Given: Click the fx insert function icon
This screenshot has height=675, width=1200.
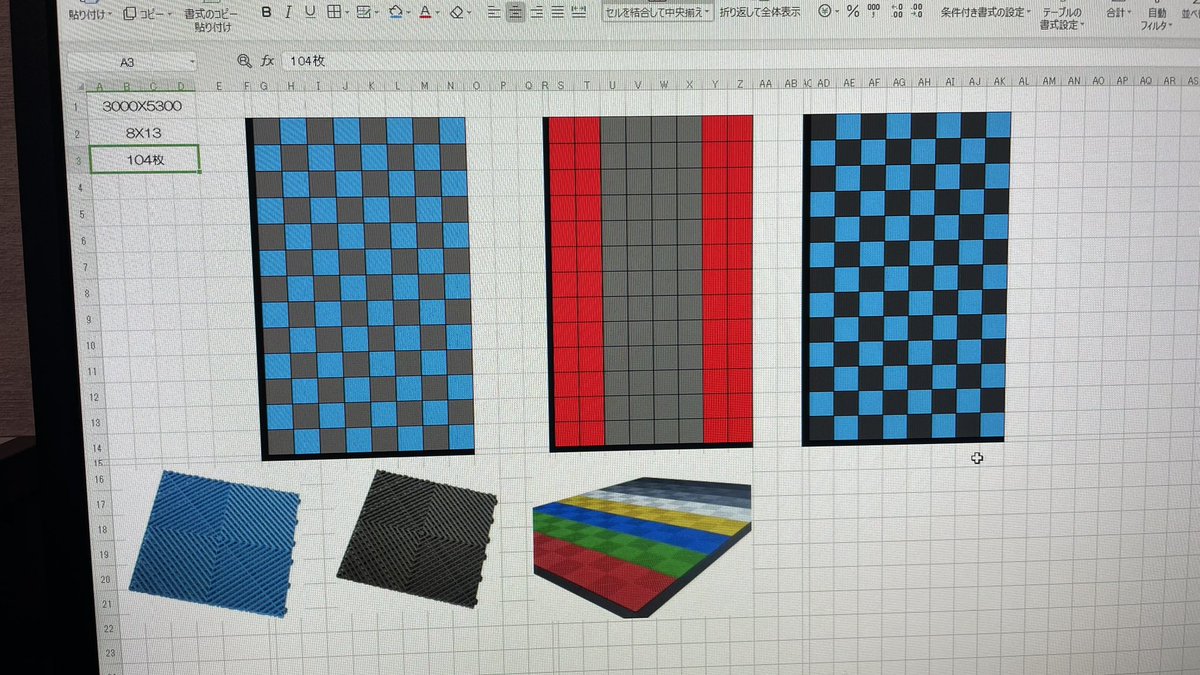Looking at the screenshot, I should click(x=267, y=61).
